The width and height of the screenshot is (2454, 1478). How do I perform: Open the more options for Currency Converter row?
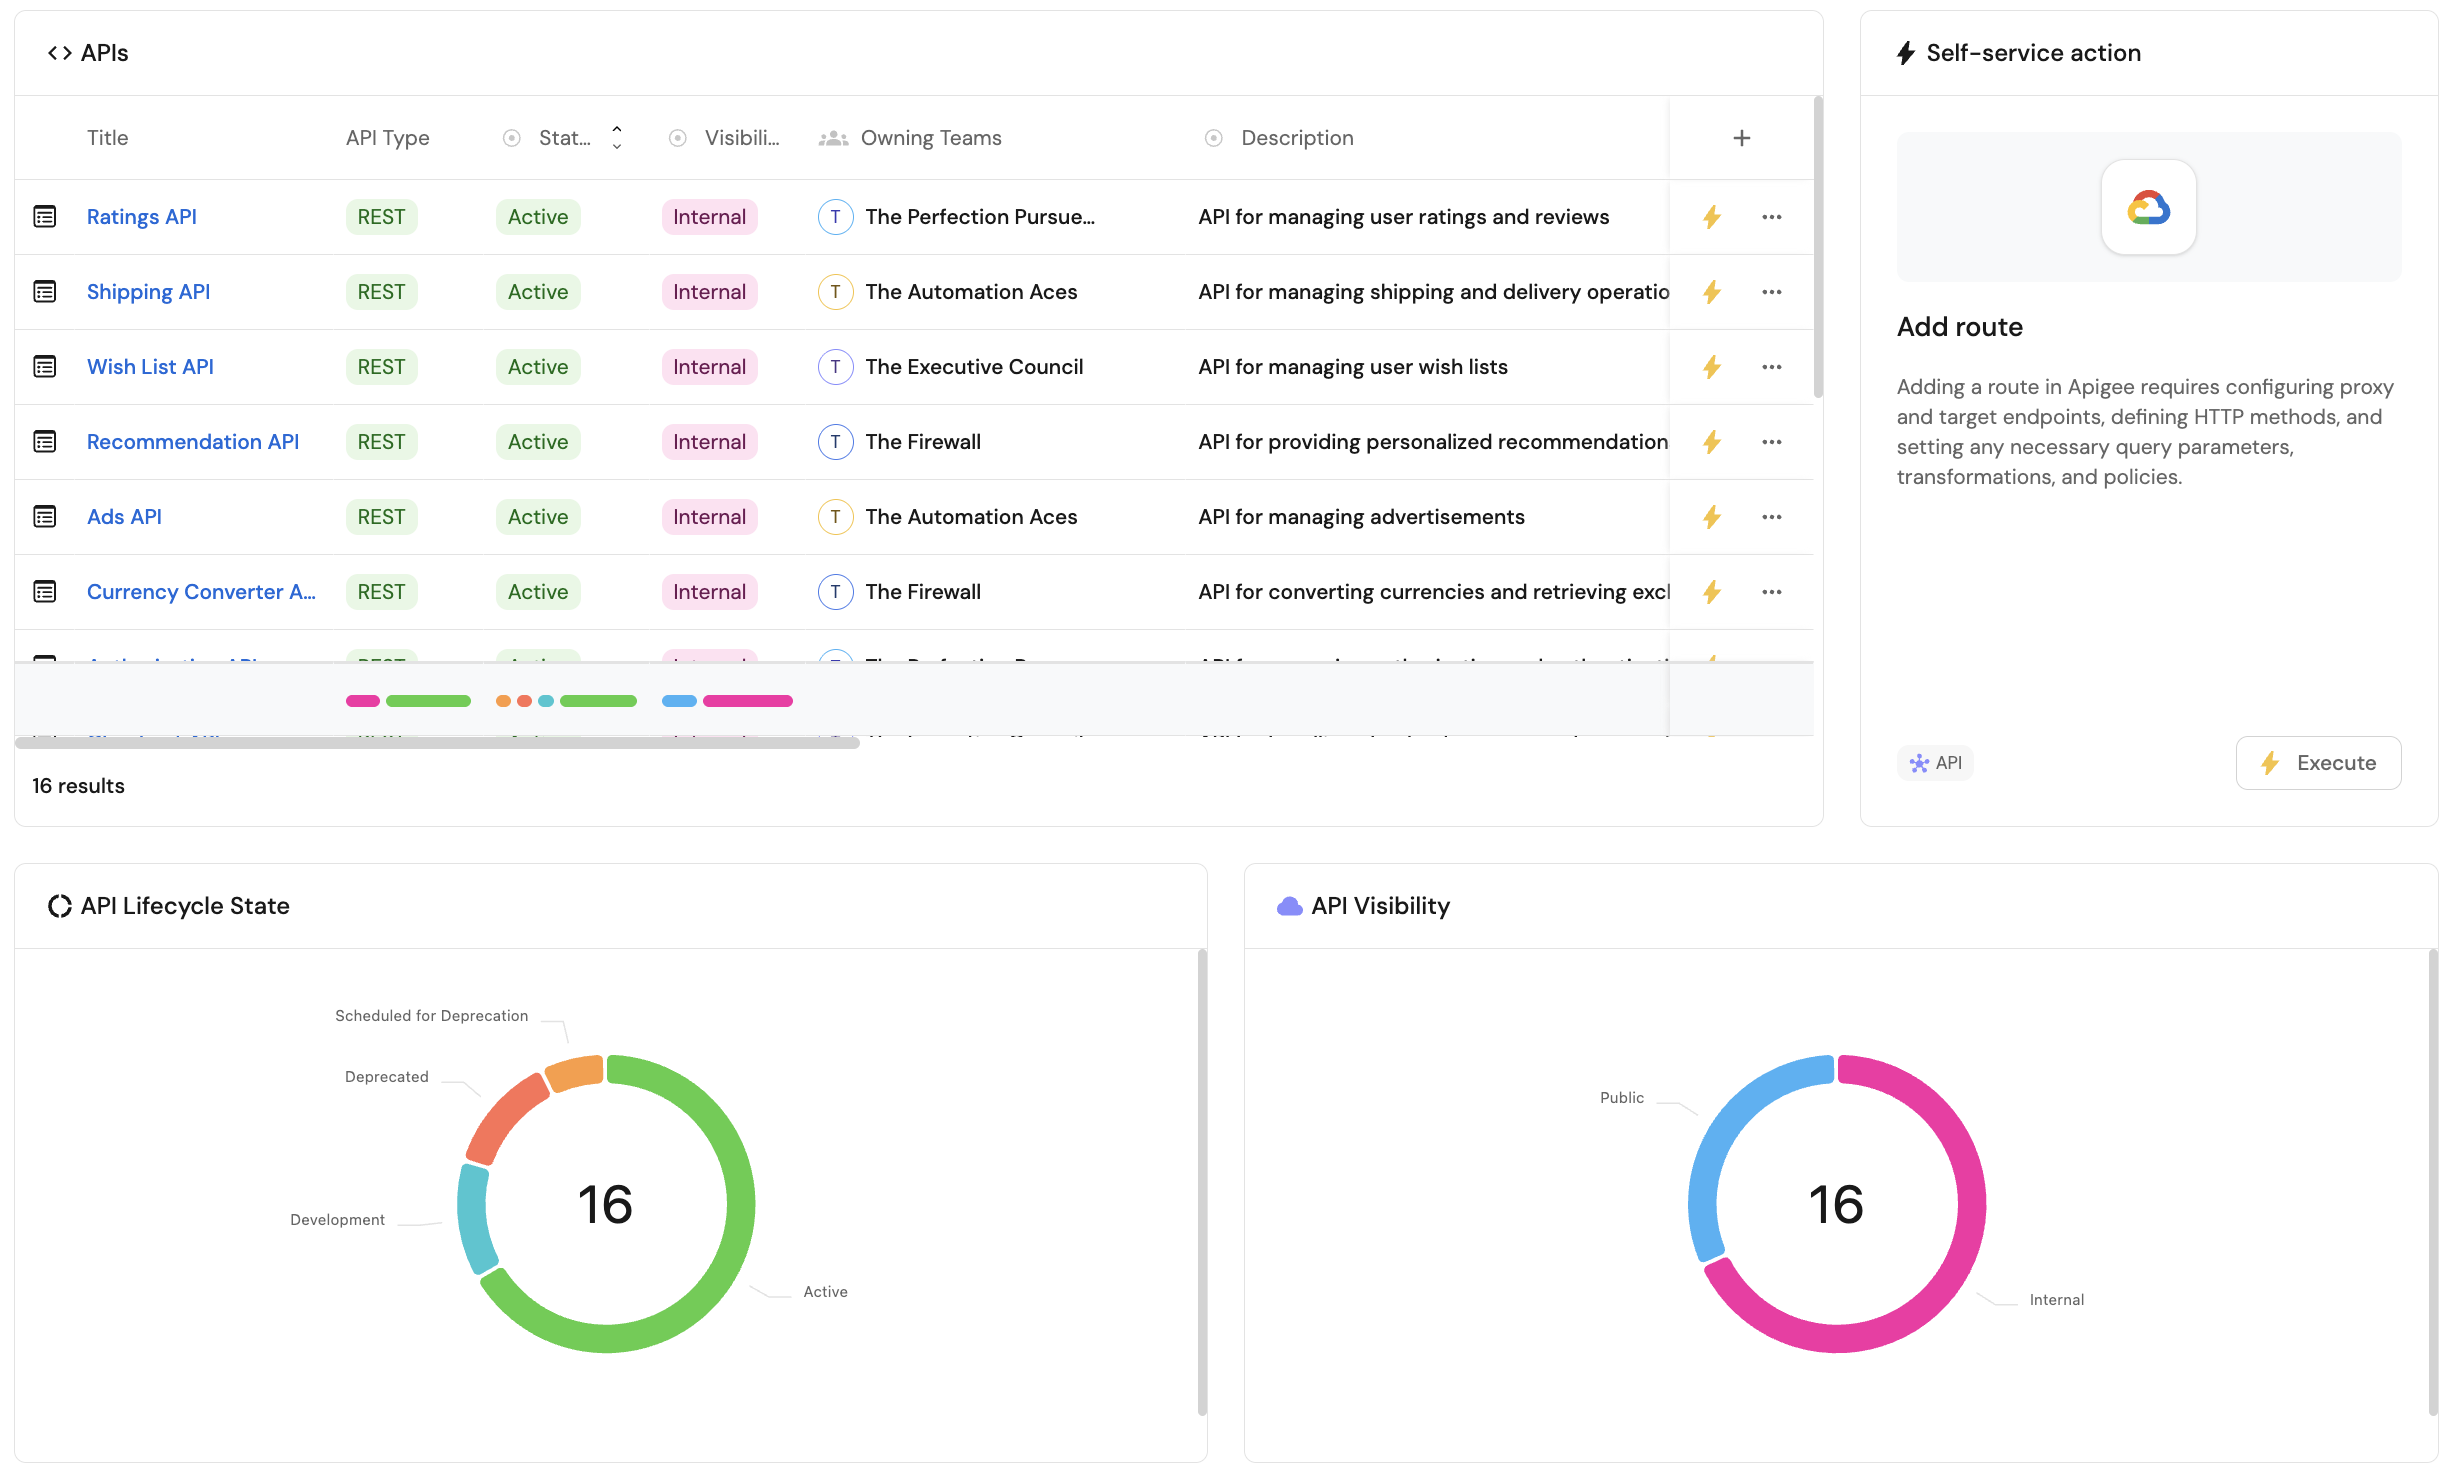[1771, 592]
